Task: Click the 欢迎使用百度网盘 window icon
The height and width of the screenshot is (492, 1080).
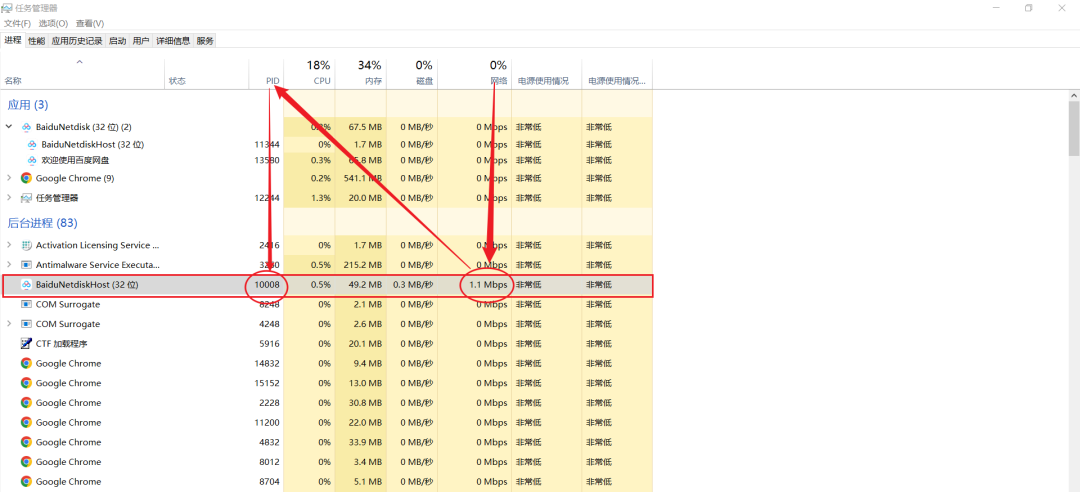Action: pyautogui.click(x=32, y=160)
